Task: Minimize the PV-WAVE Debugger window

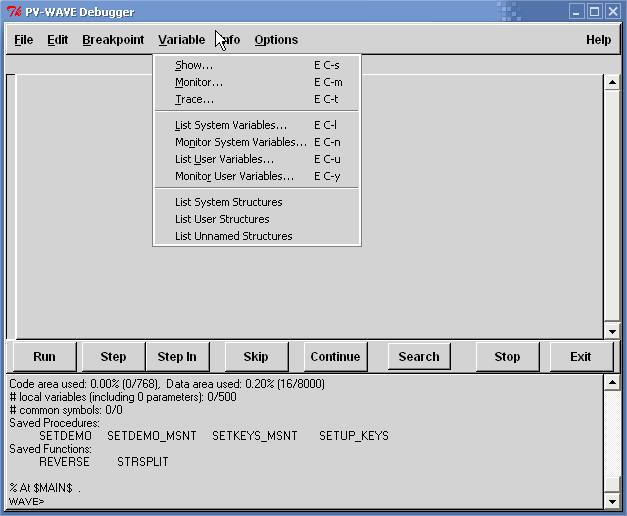Action: tap(577, 12)
